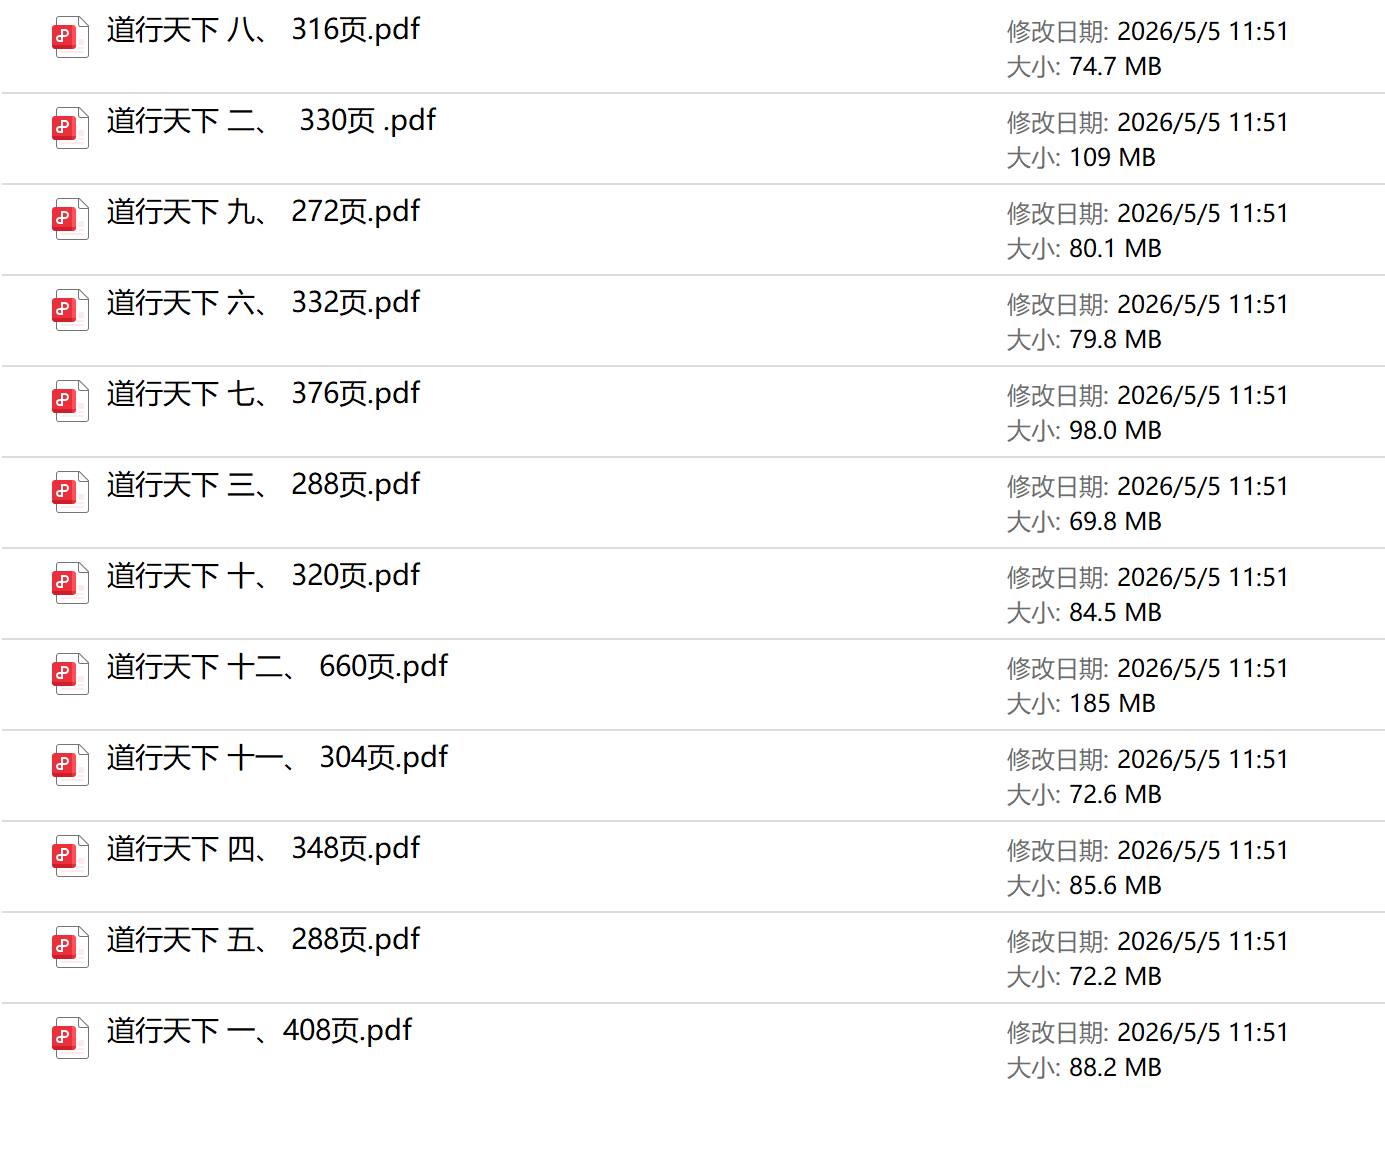
Task: Click the PDF icon for 道行天下 二、330页.pdf
Action: click(x=70, y=128)
